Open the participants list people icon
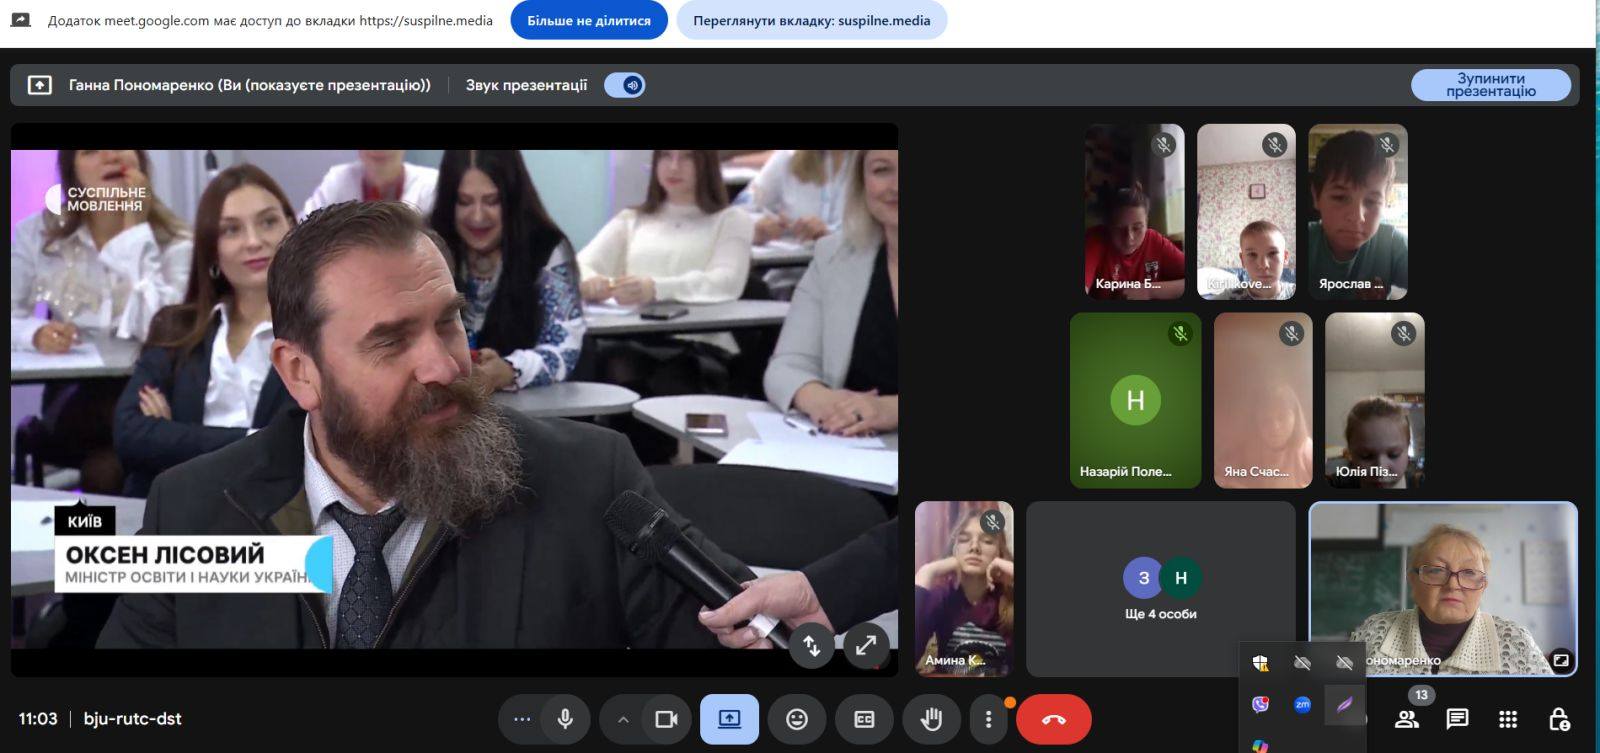 click(x=1407, y=719)
